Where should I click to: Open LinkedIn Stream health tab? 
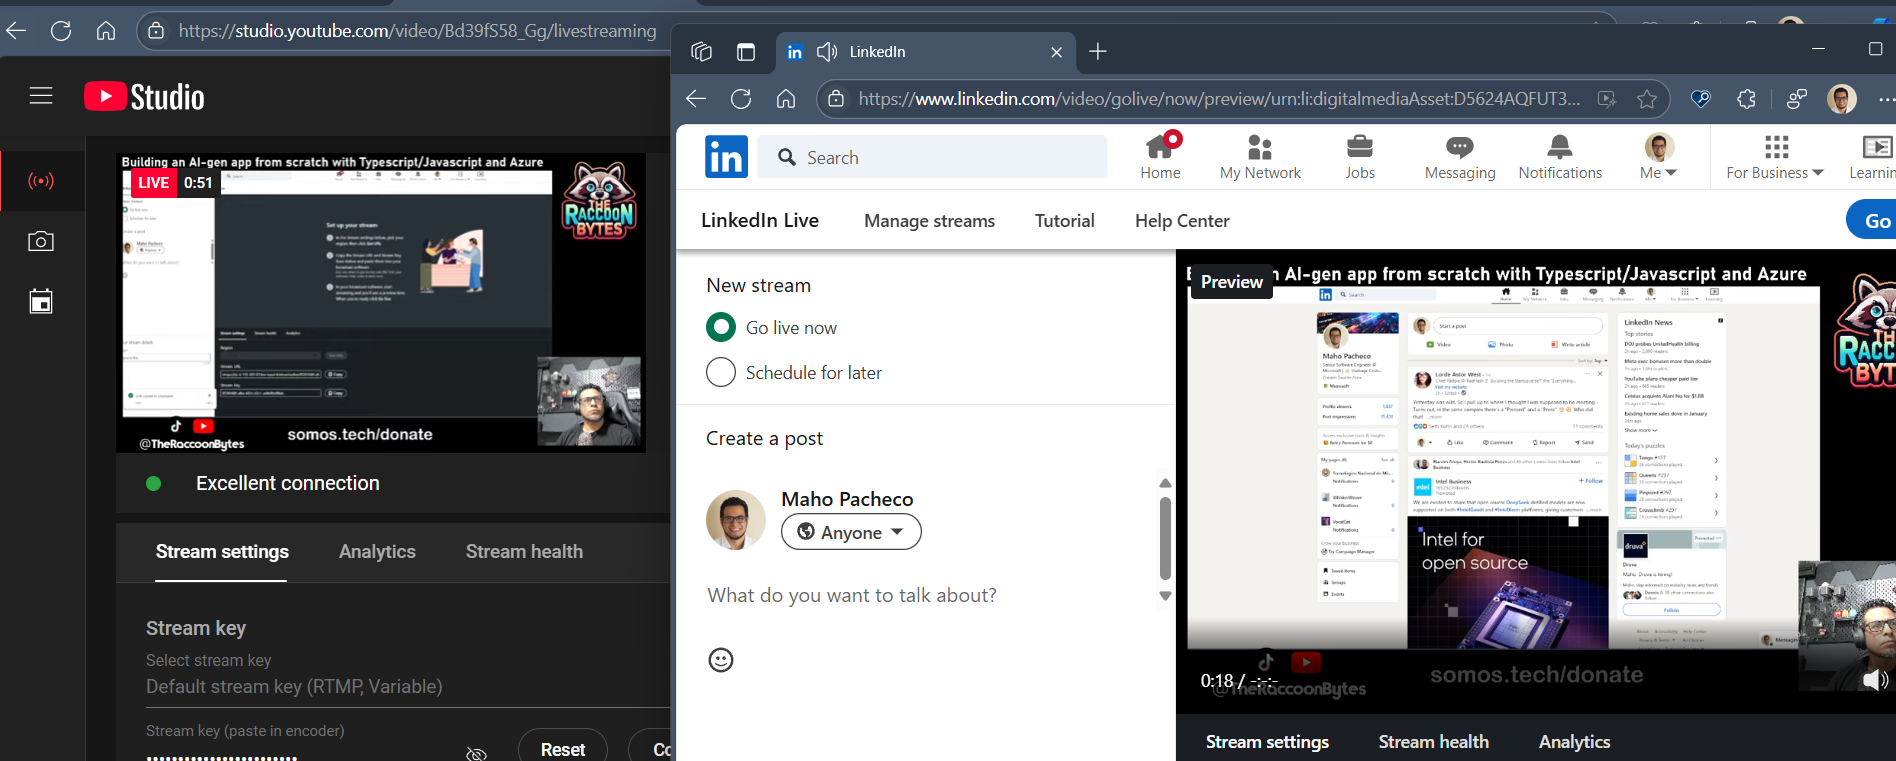[1433, 742]
